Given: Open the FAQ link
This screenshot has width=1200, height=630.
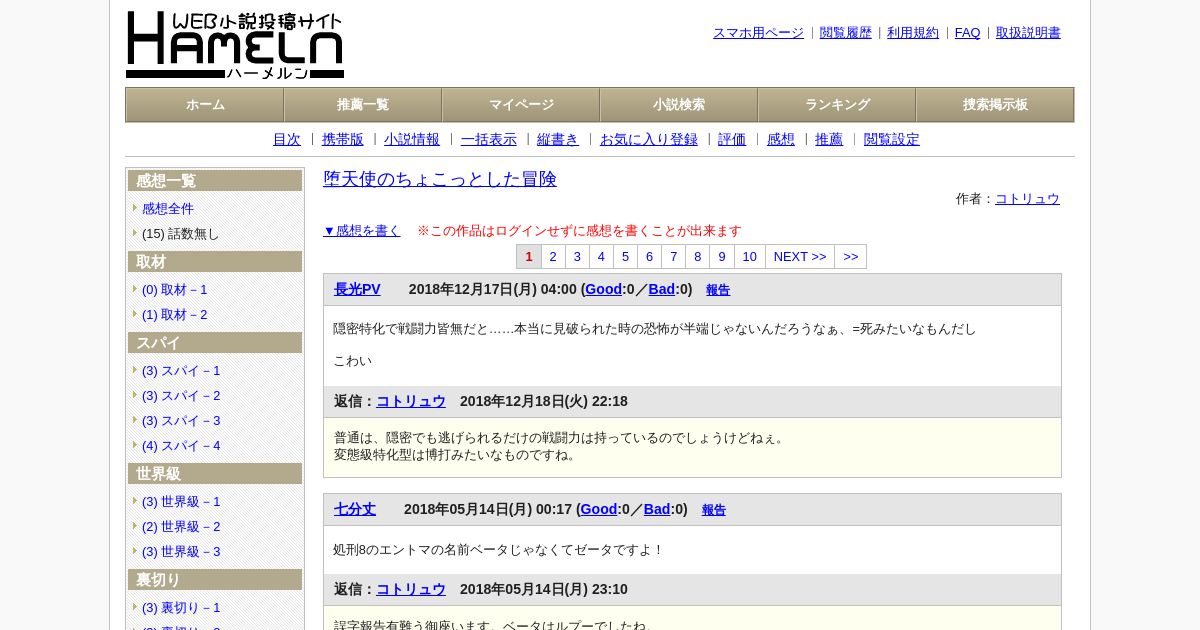Looking at the screenshot, I should point(968,33).
